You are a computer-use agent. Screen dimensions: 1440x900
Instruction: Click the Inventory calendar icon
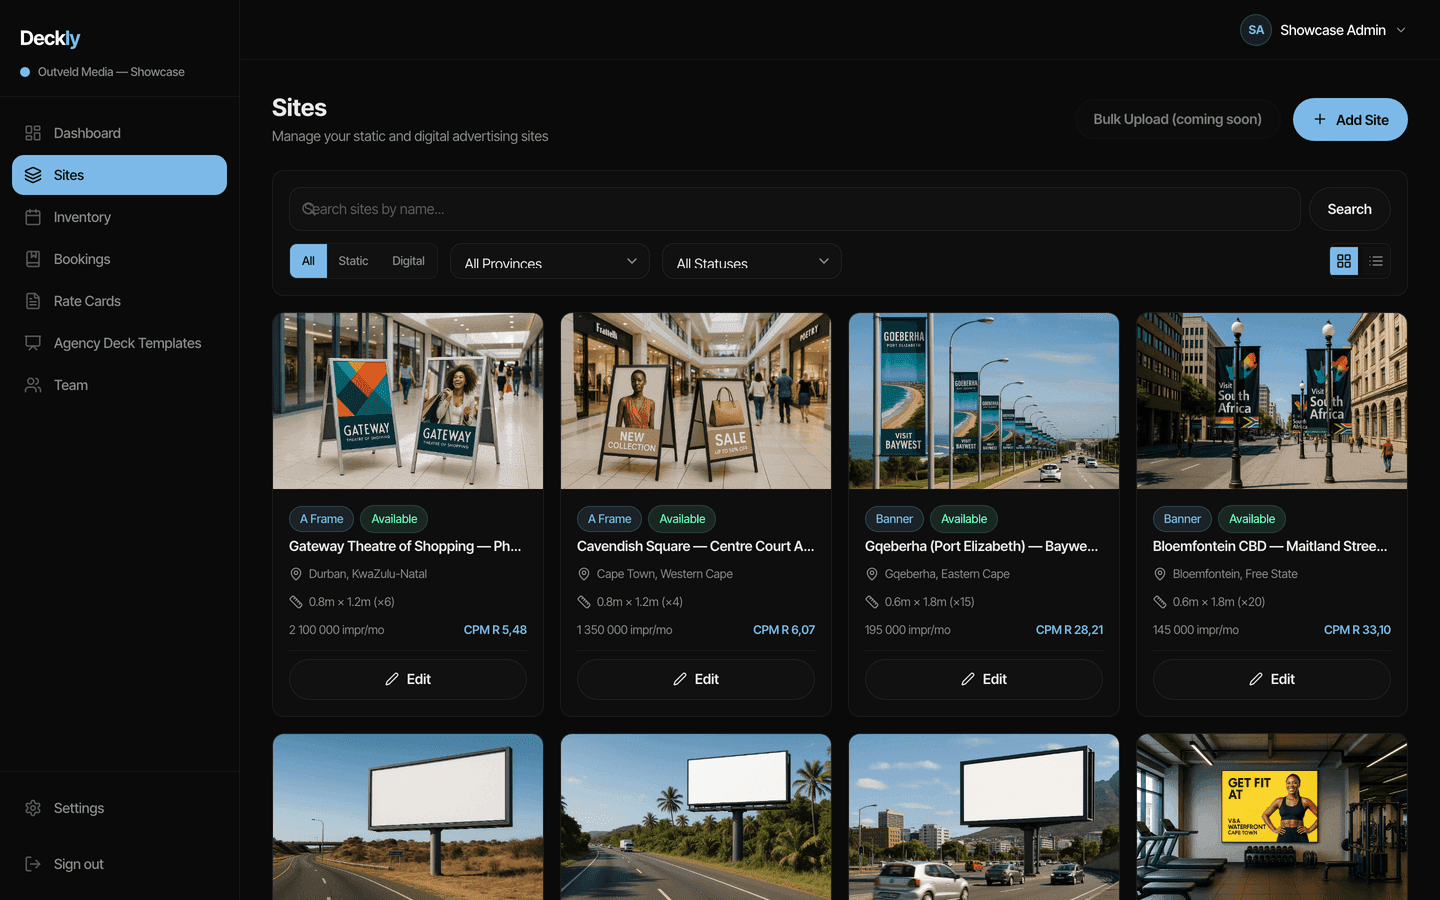tap(33, 217)
